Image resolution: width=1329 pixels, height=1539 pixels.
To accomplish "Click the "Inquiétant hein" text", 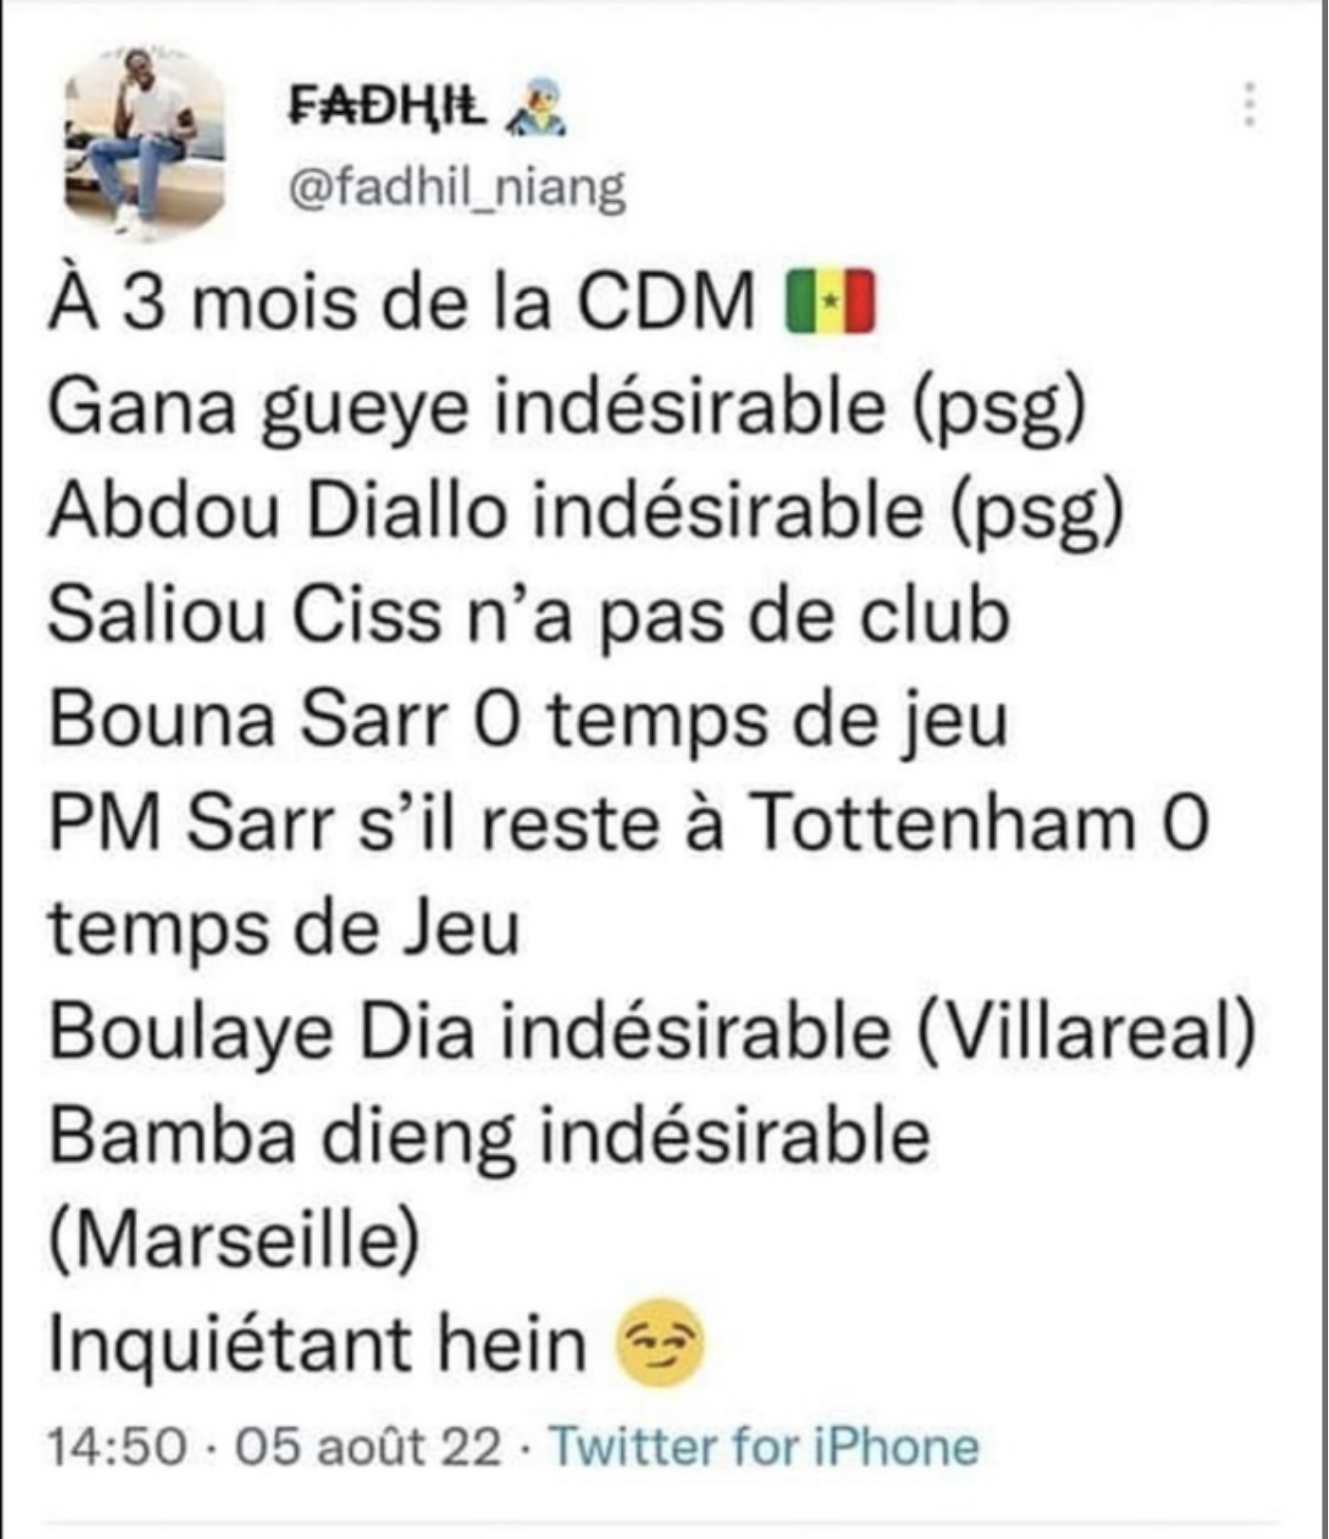I will pyautogui.click(x=317, y=1342).
